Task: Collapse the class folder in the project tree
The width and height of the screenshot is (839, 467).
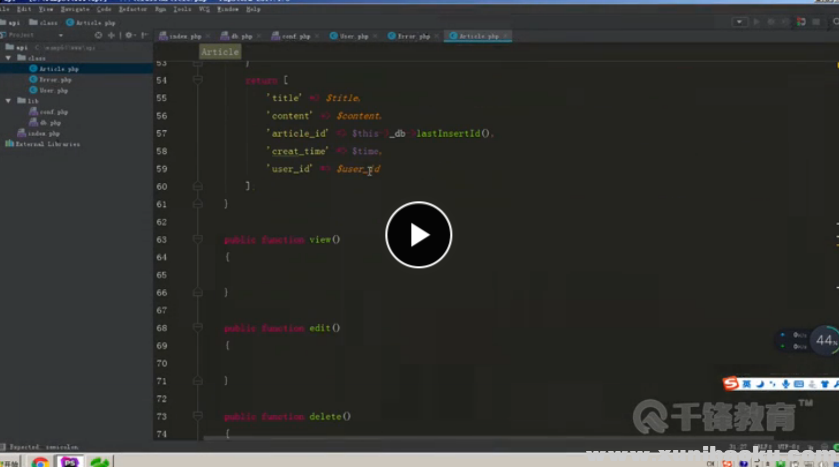Action: point(8,58)
